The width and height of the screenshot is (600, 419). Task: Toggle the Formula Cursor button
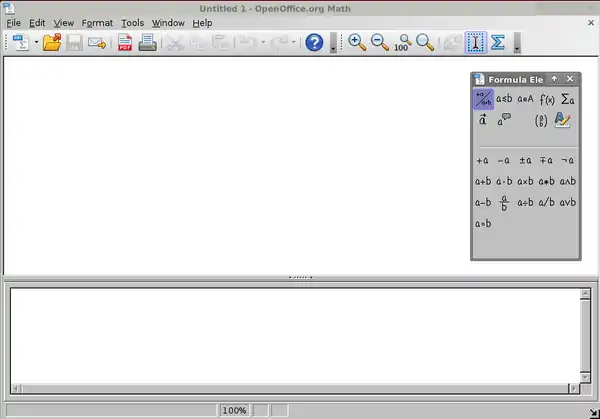pos(476,42)
